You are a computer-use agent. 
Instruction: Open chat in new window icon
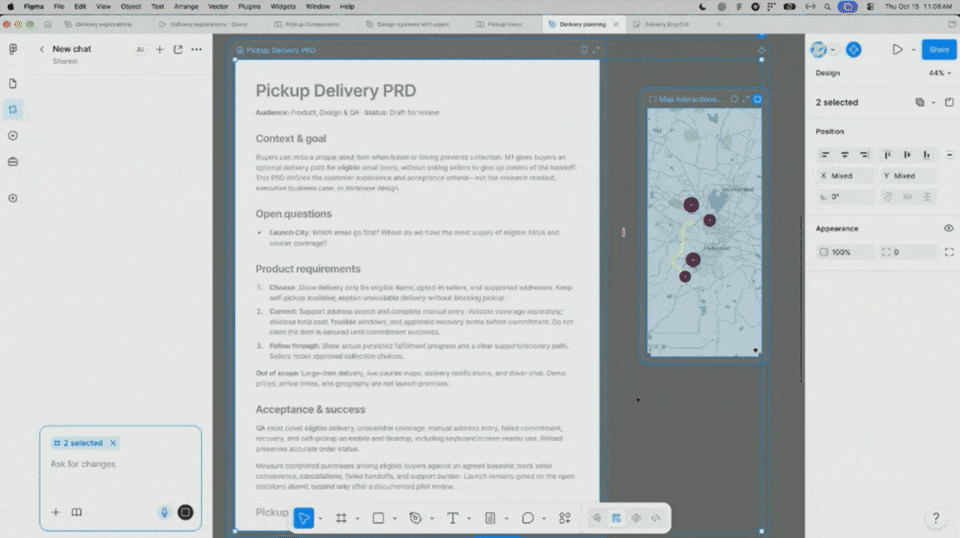coord(178,50)
